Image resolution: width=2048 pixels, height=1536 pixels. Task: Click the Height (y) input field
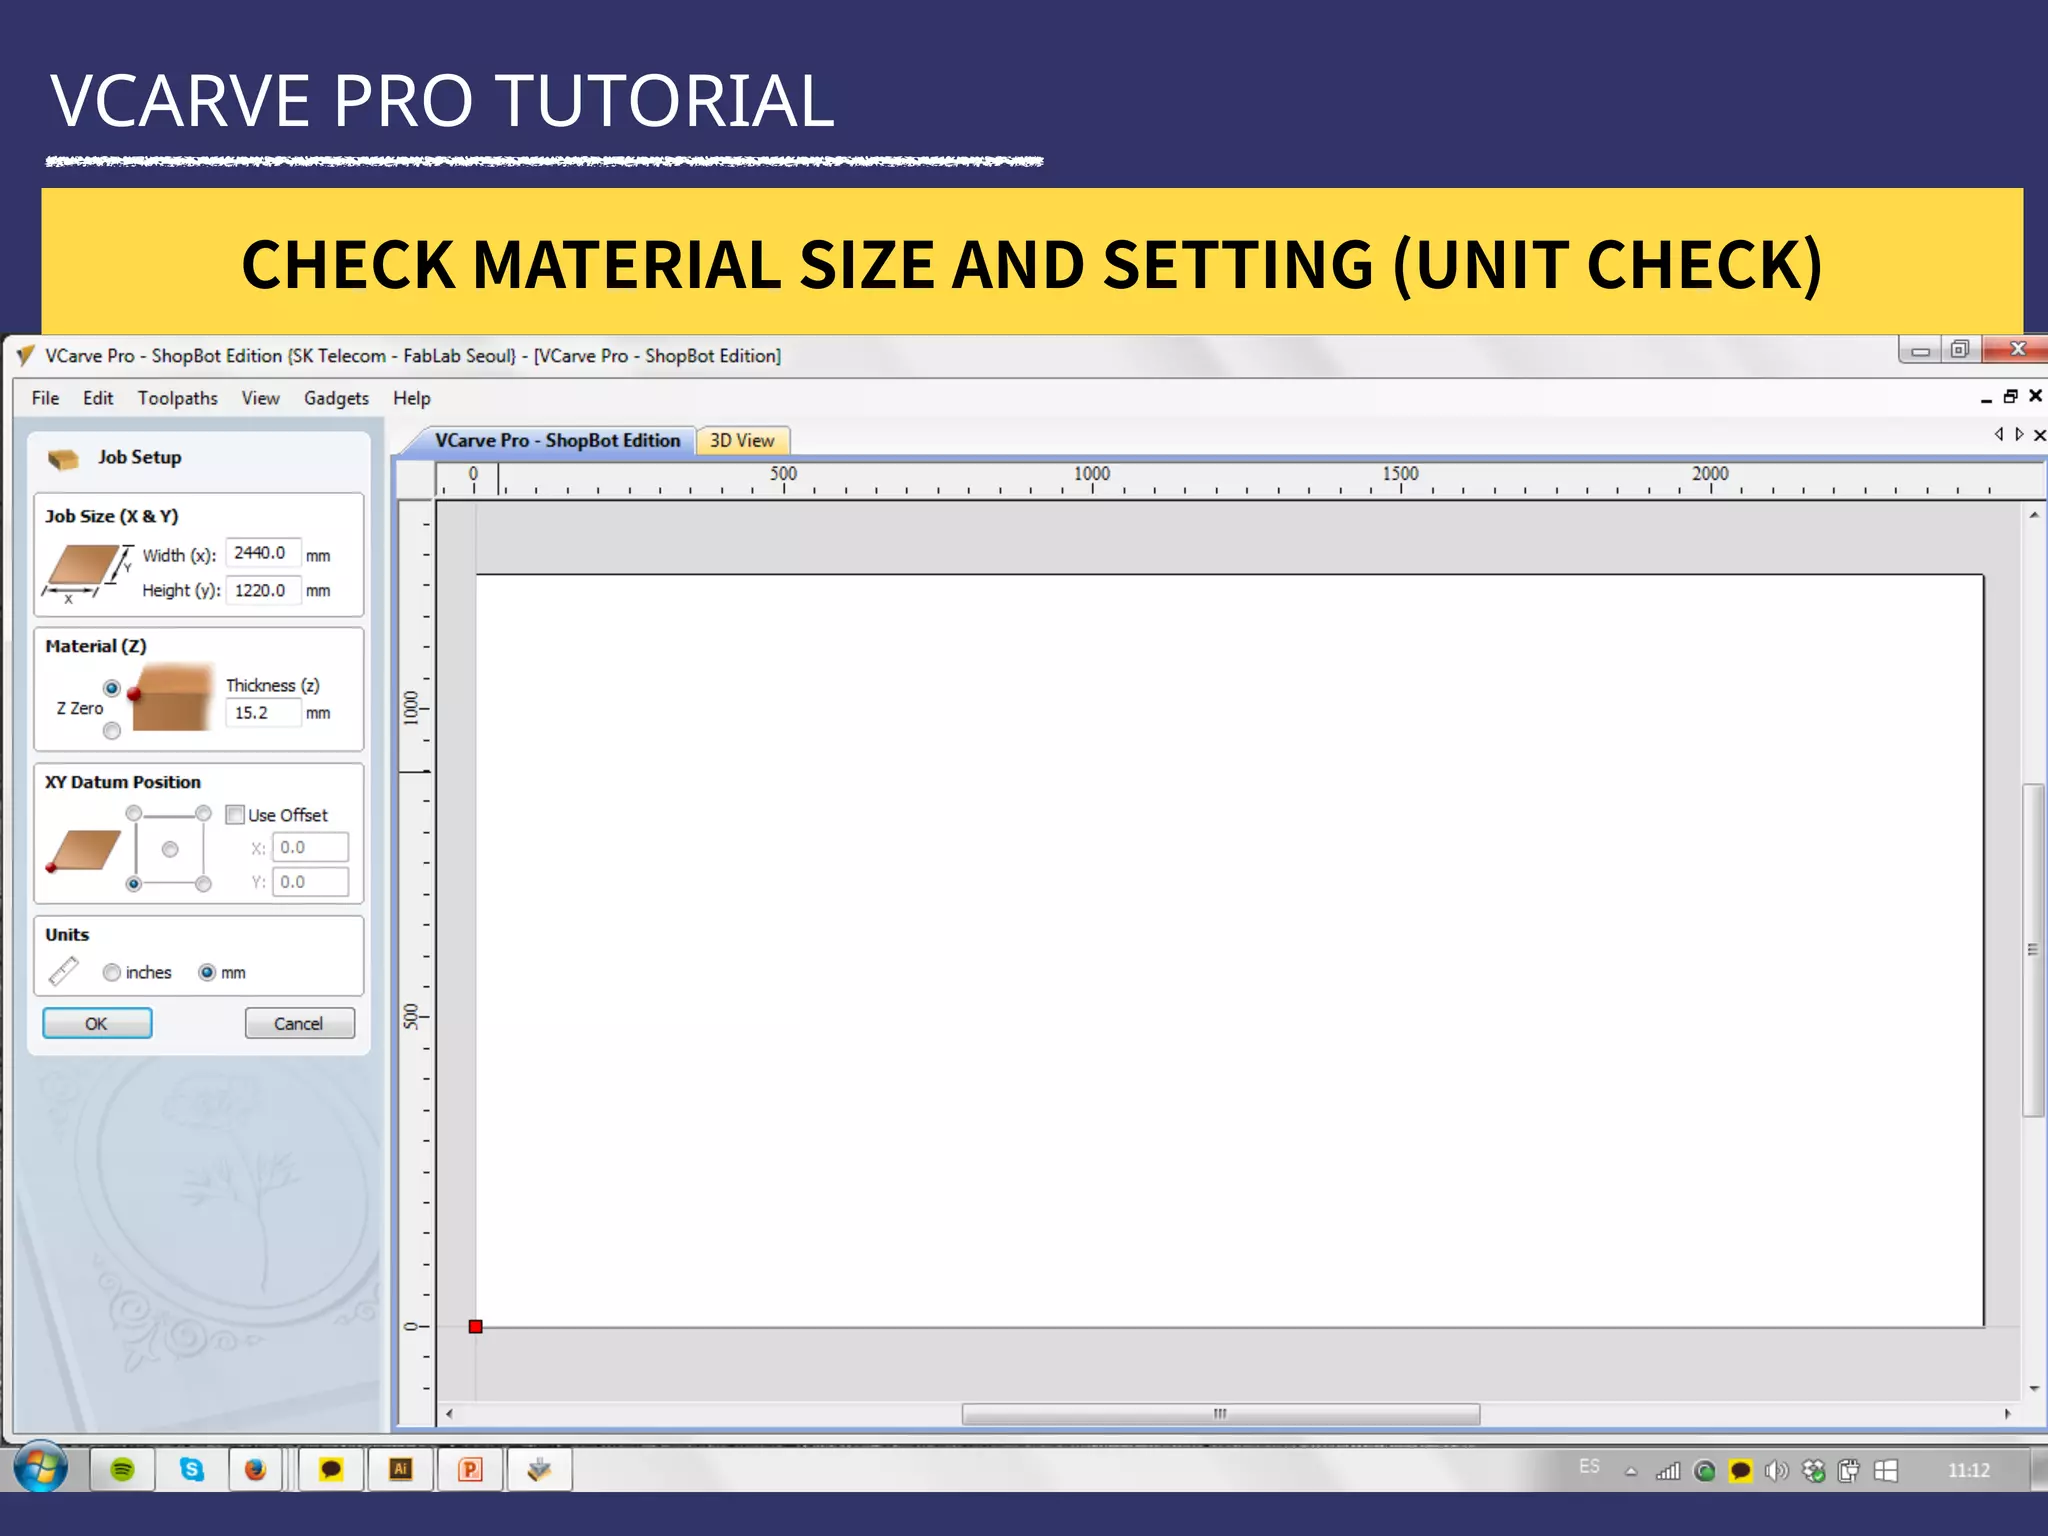(263, 591)
